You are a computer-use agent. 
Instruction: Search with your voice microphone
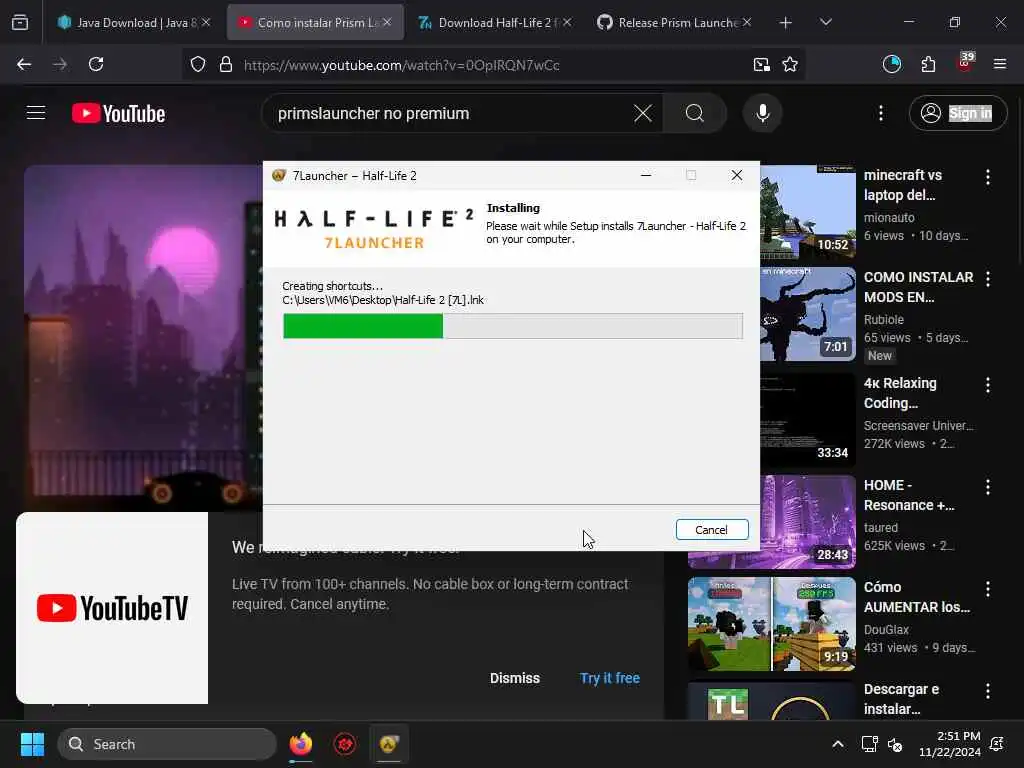tap(763, 114)
